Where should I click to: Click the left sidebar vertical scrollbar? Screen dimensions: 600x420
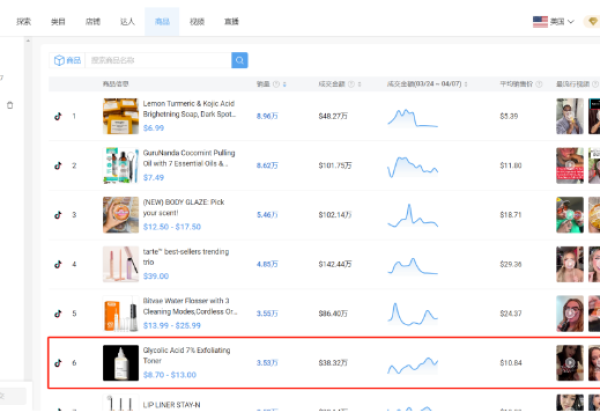(x=28, y=210)
